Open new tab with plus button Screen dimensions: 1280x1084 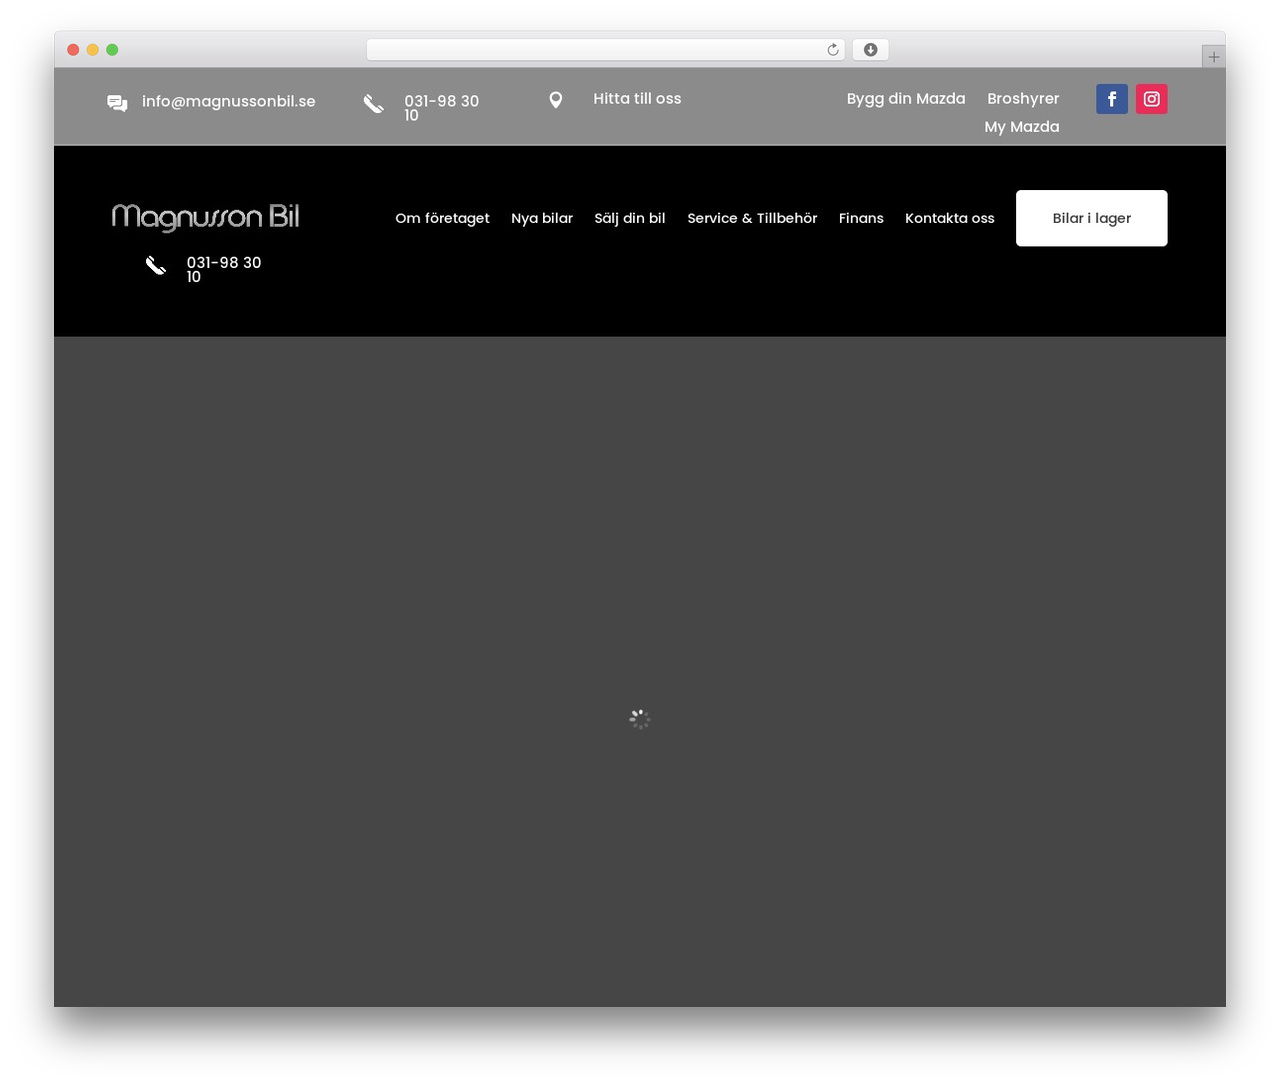tap(1213, 57)
